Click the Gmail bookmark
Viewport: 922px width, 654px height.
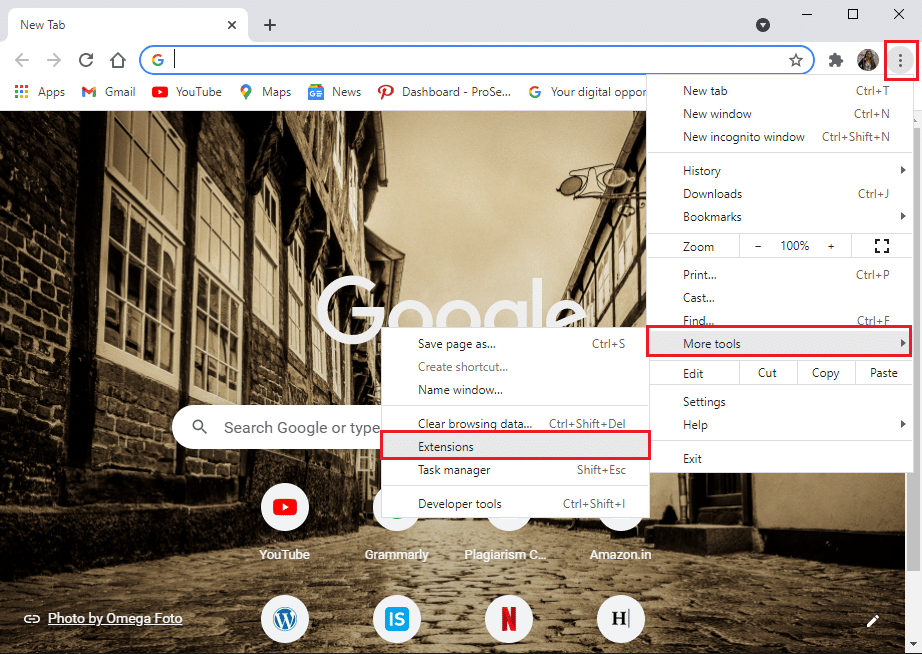[x=109, y=92]
